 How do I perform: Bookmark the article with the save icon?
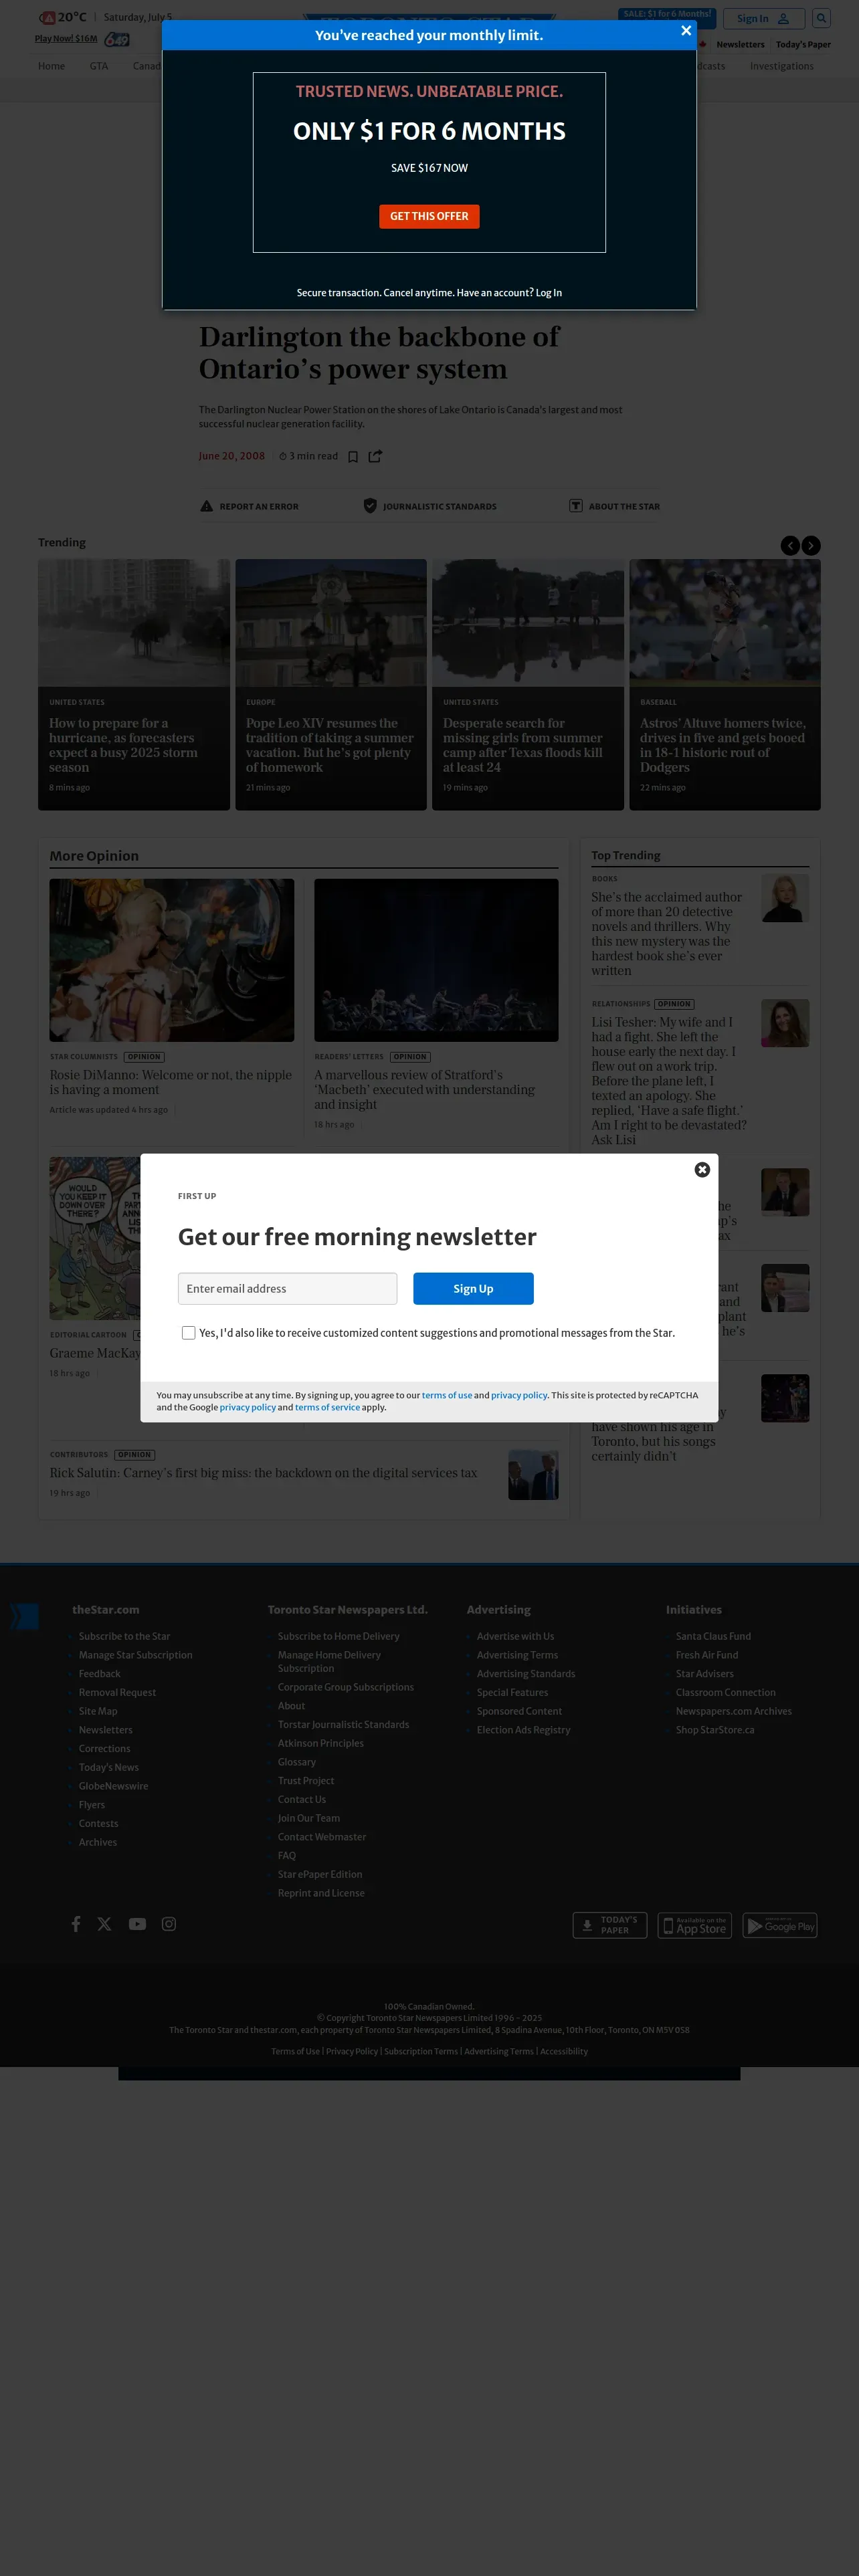(x=353, y=456)
